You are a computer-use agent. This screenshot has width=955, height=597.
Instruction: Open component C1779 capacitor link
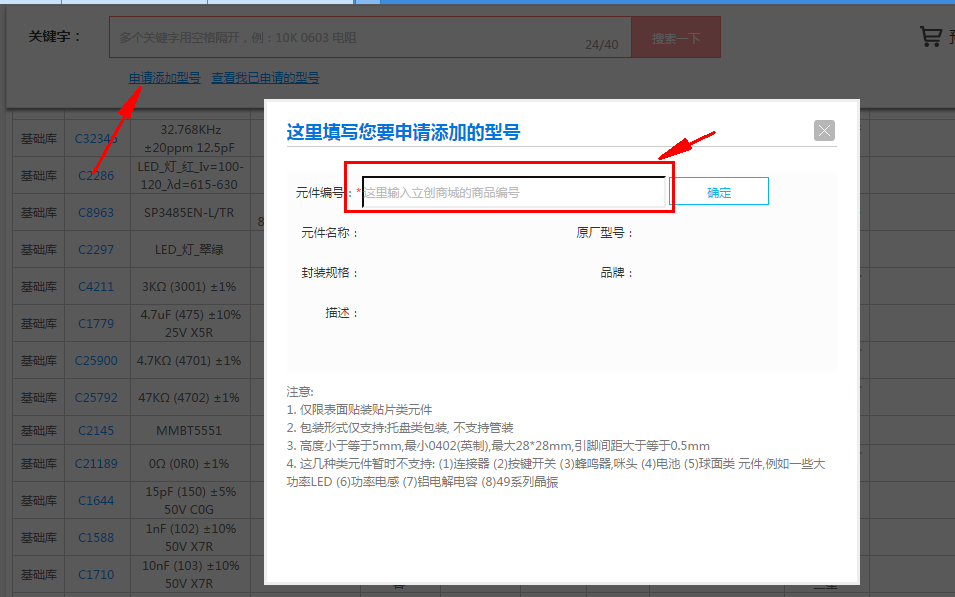tap(97, 323)
